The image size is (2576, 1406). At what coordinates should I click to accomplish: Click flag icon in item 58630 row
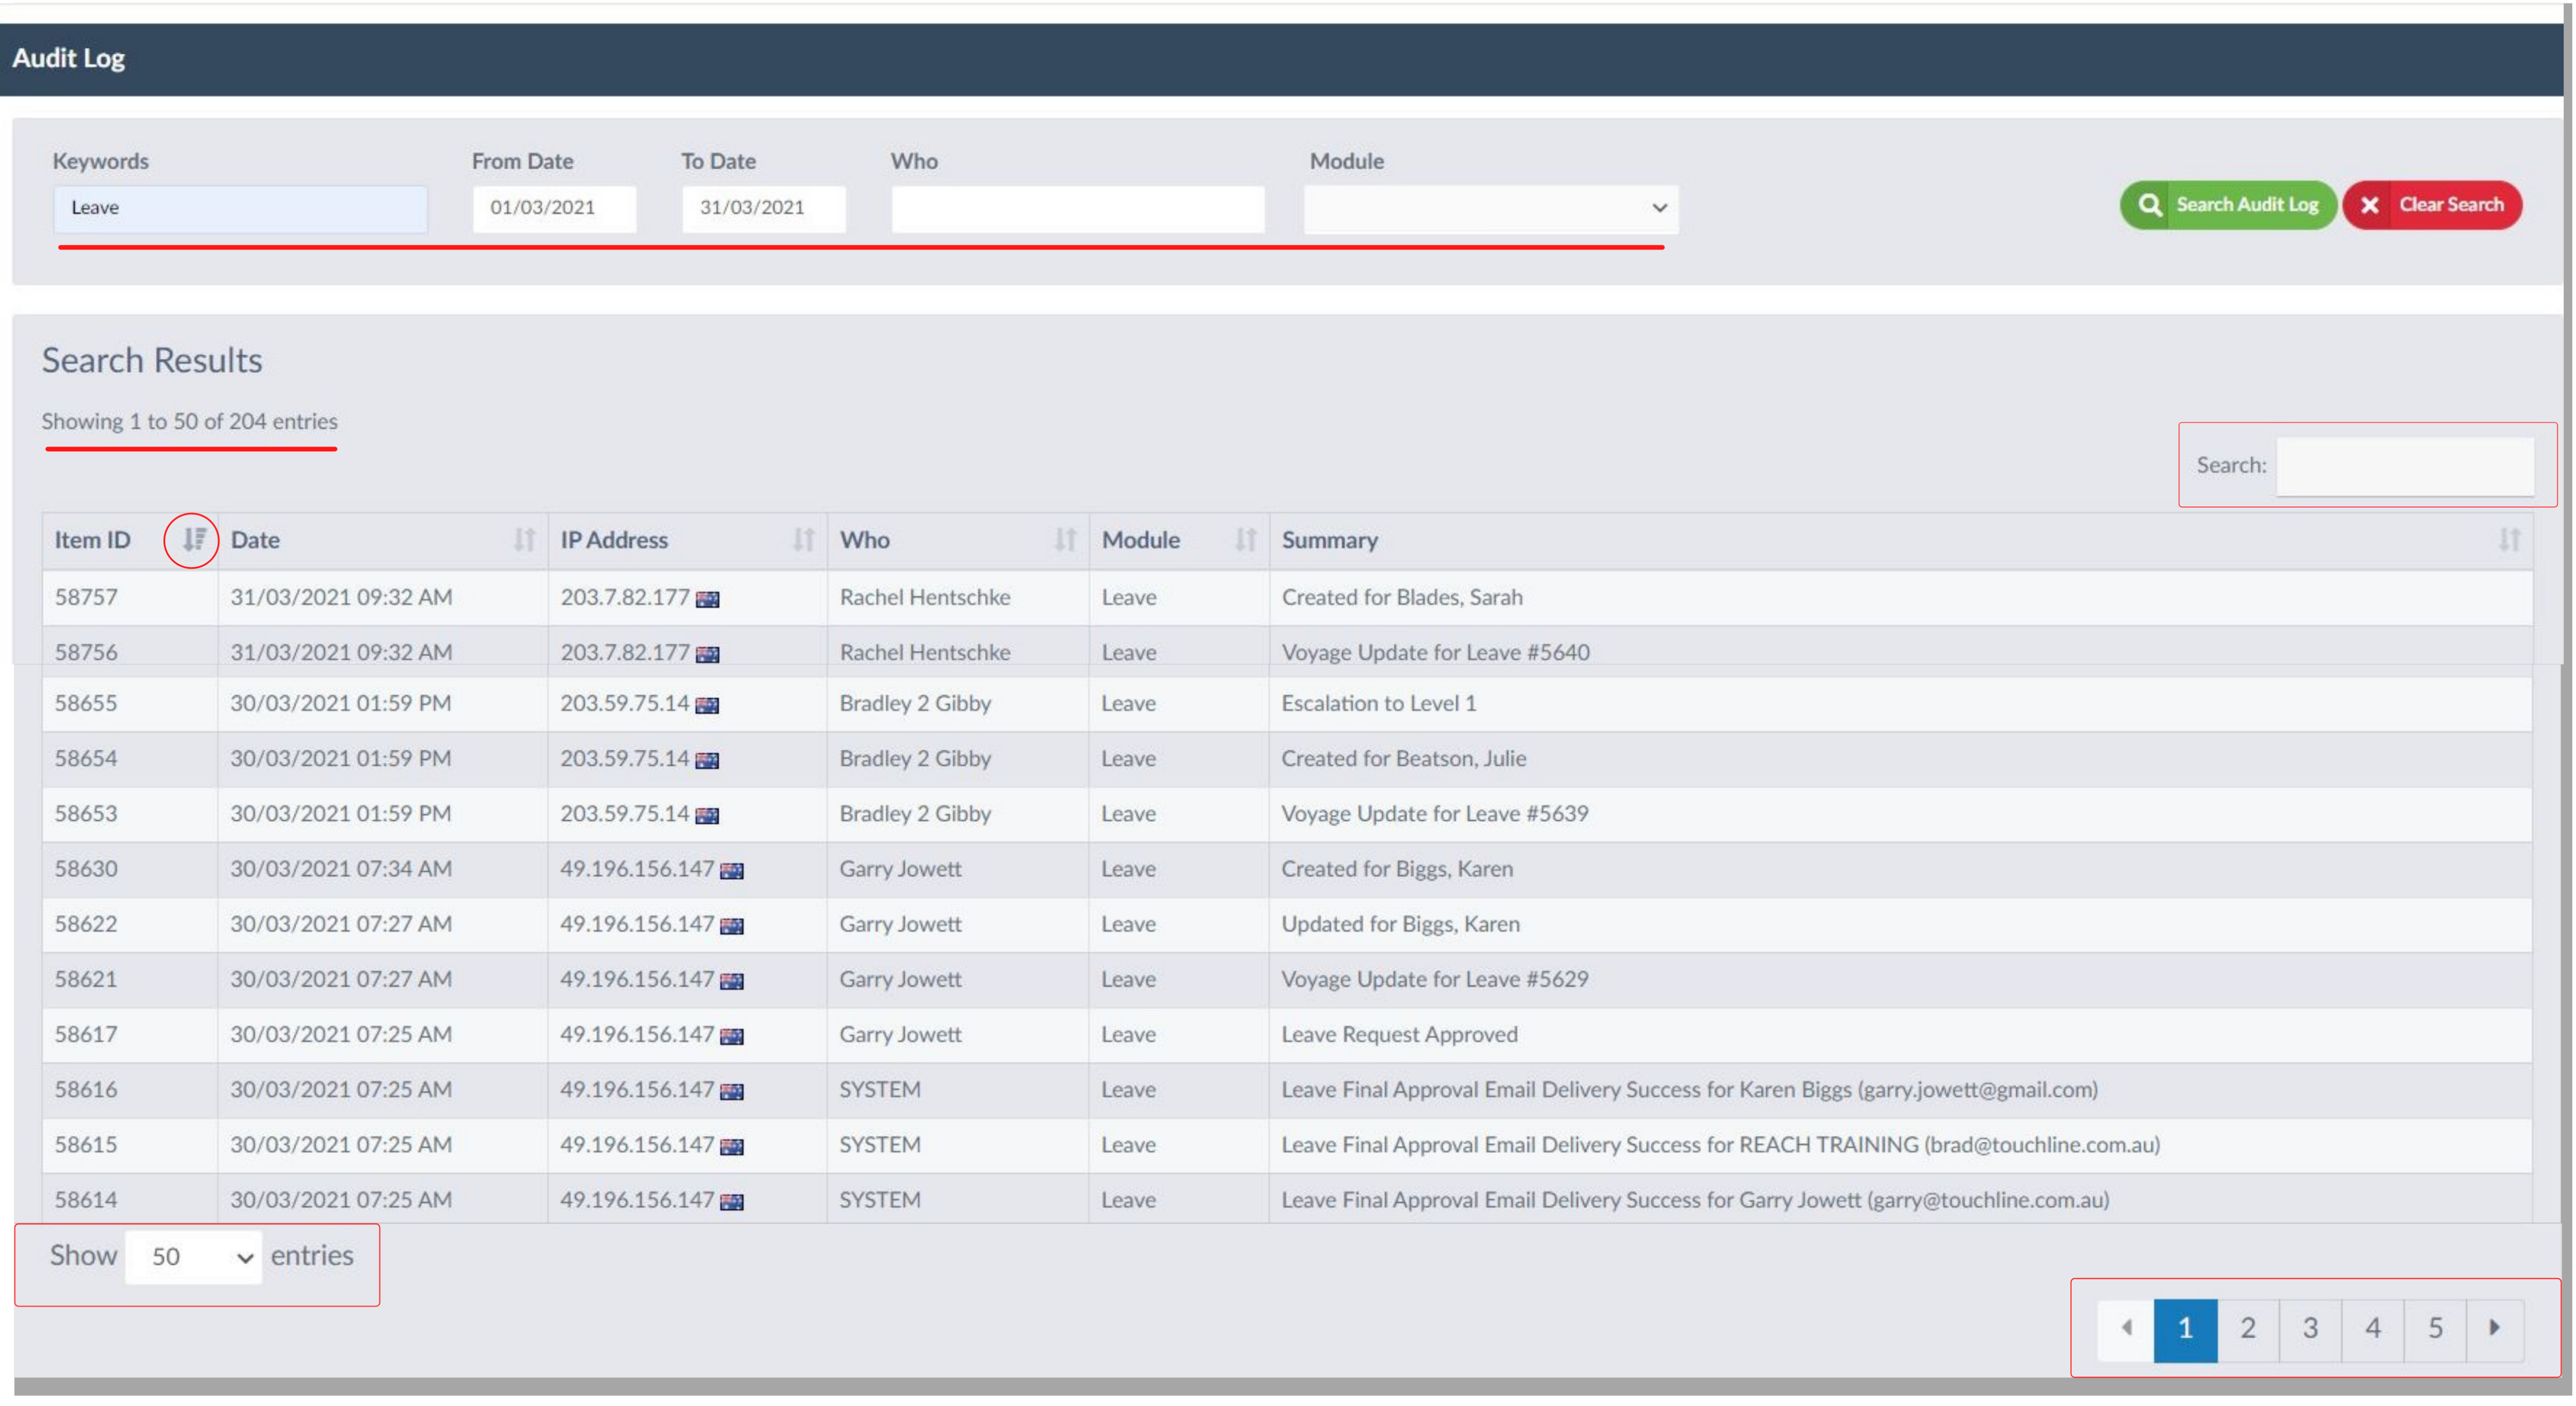click(732, 871)
